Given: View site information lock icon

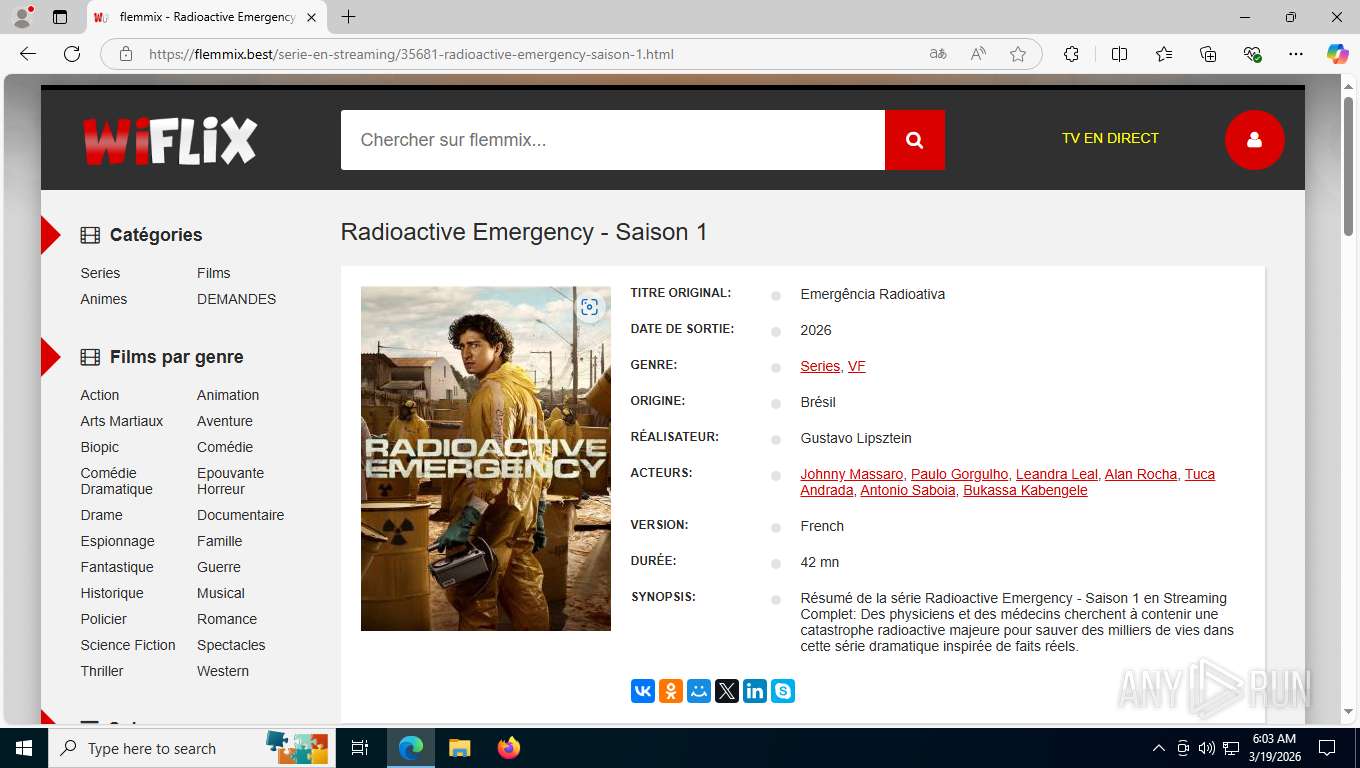Looking at the screenshot, I should (126, 54).
